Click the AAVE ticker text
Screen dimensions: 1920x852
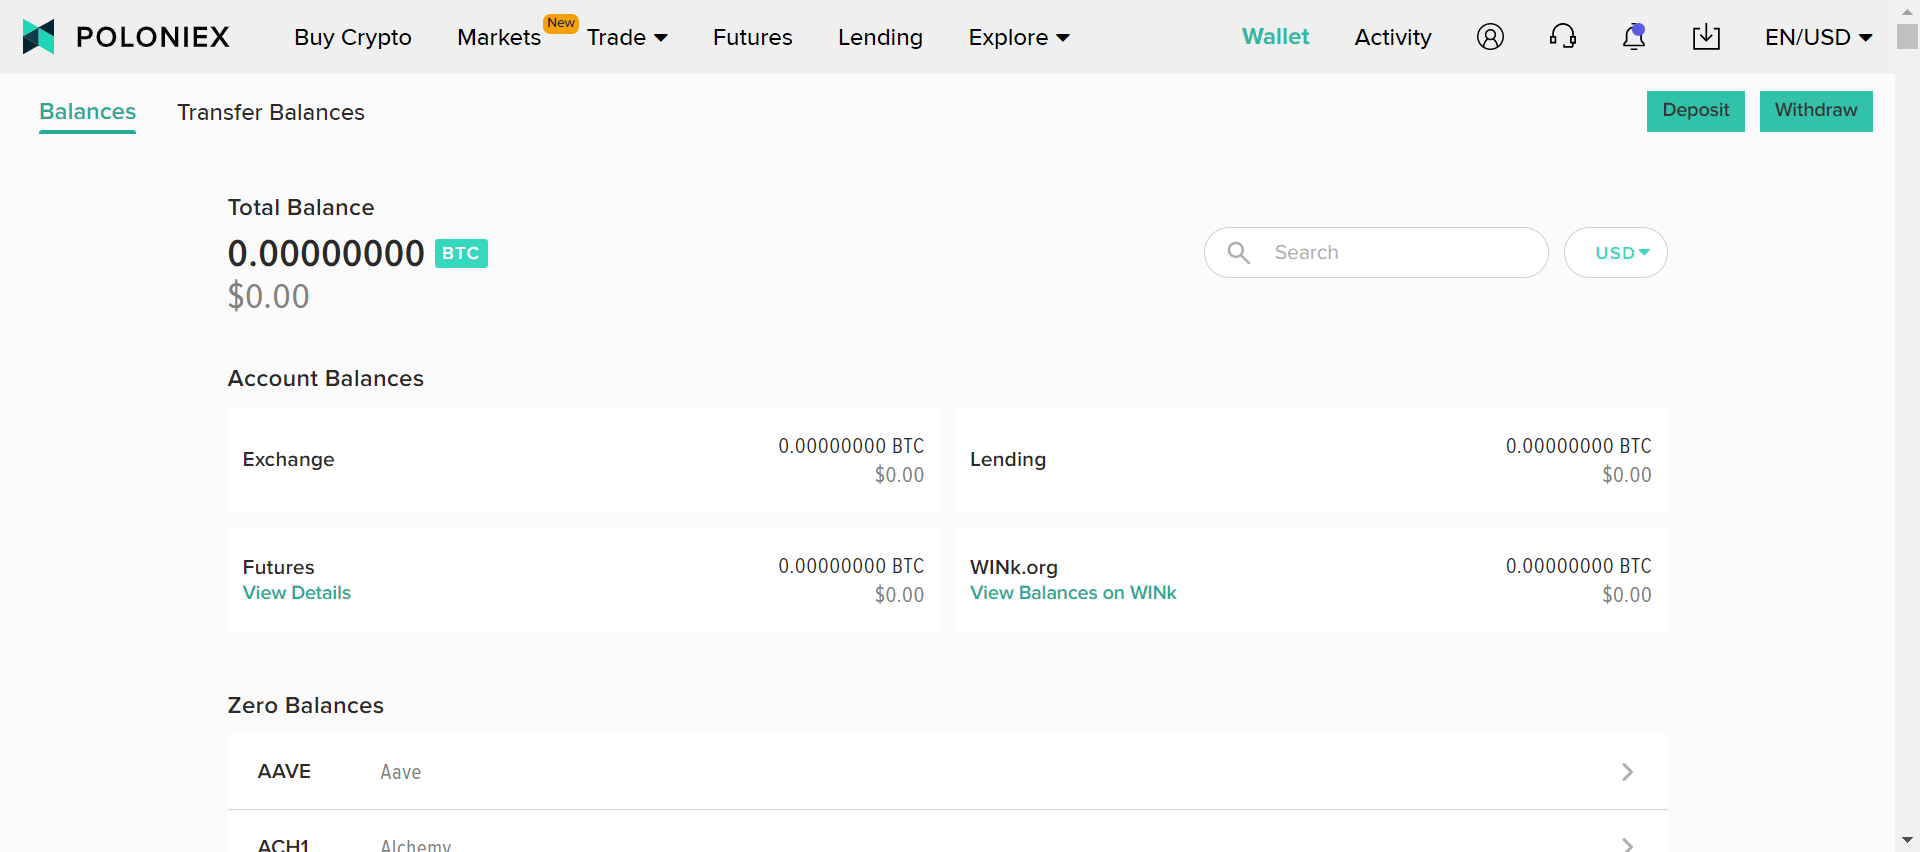tap(284, 772)
